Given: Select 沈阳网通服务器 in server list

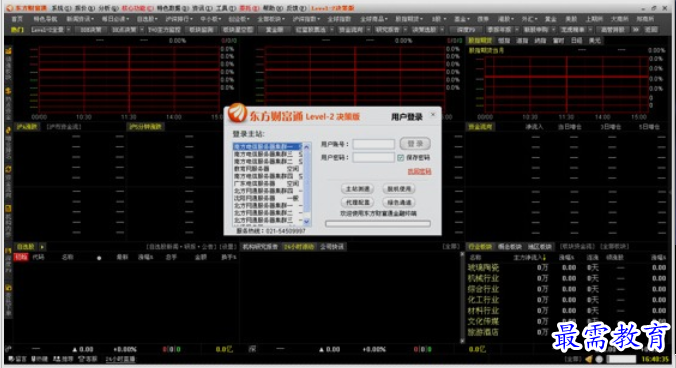Looking at the screenshot, I should (268, 198).
